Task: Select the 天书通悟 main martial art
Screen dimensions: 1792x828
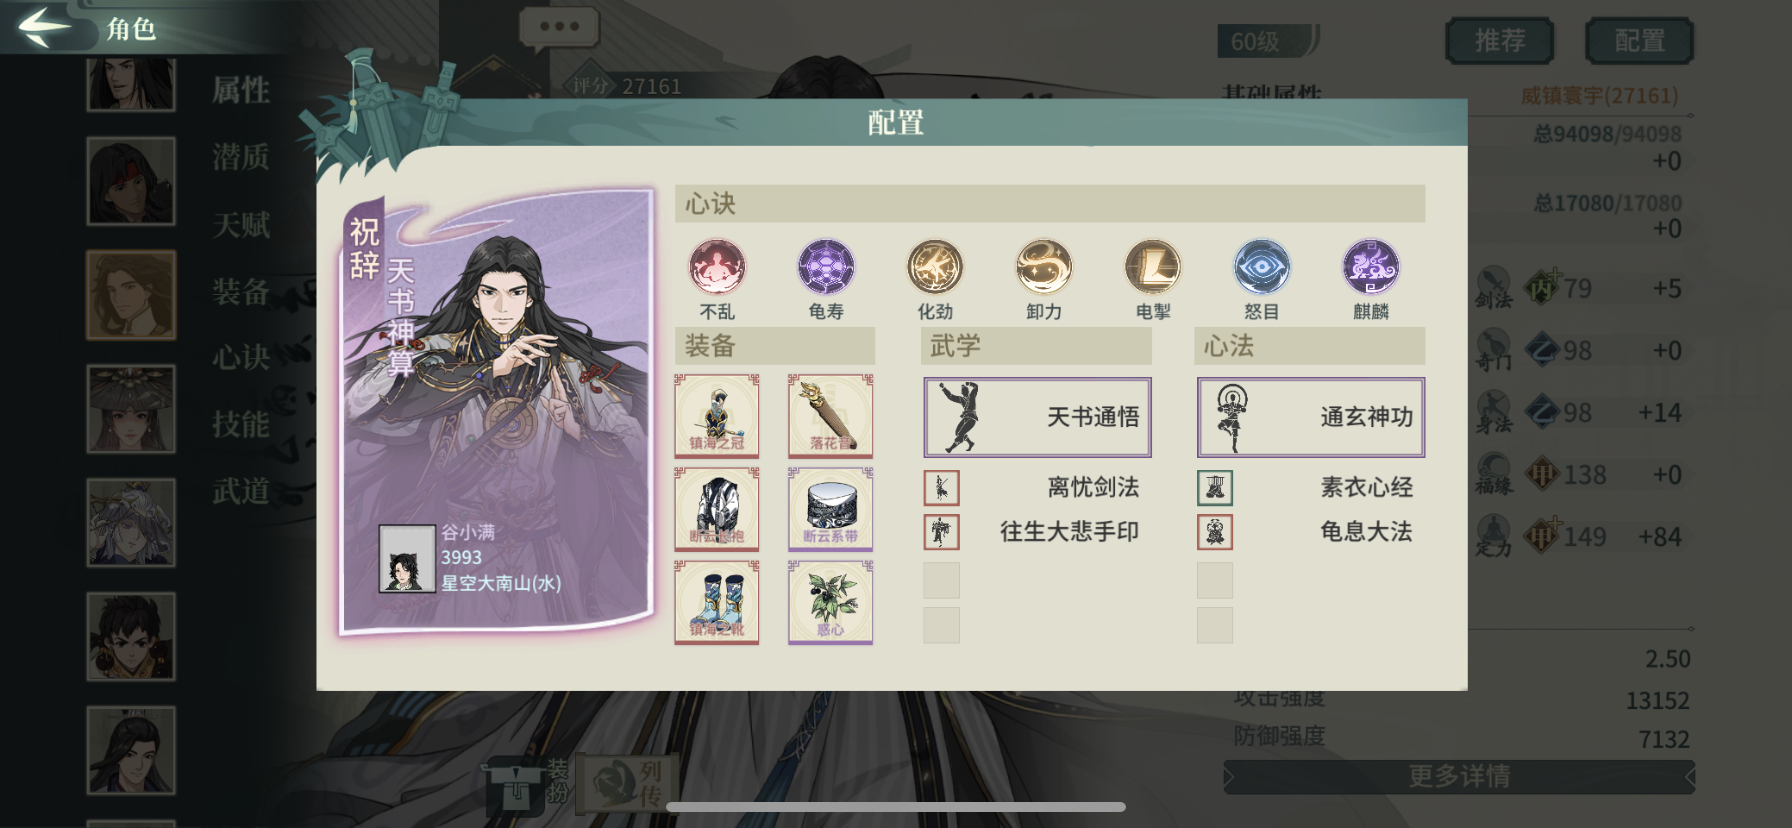Action: (x=1037, y=417)
